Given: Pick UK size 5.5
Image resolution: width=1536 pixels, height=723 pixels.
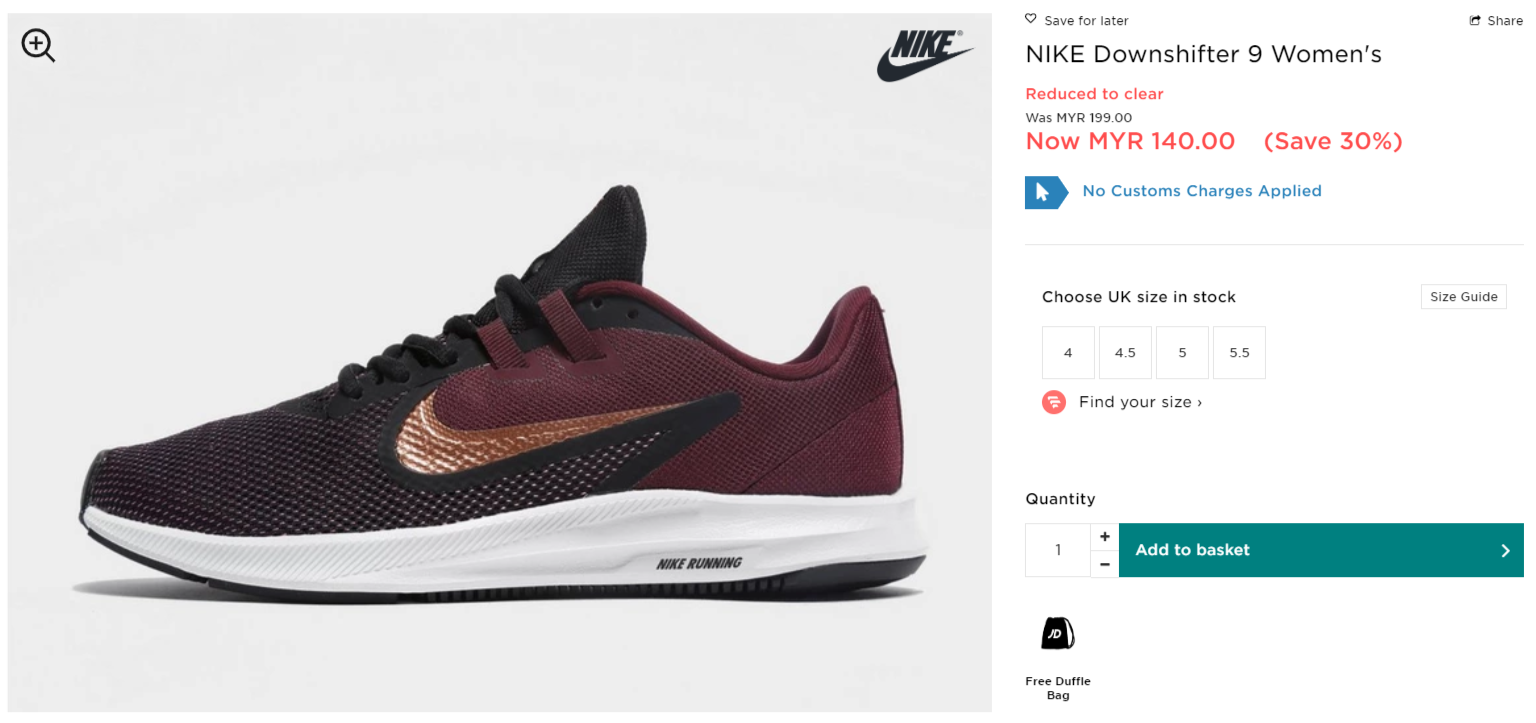Looking at the screenshot, I should click(x=1239, y=353).
